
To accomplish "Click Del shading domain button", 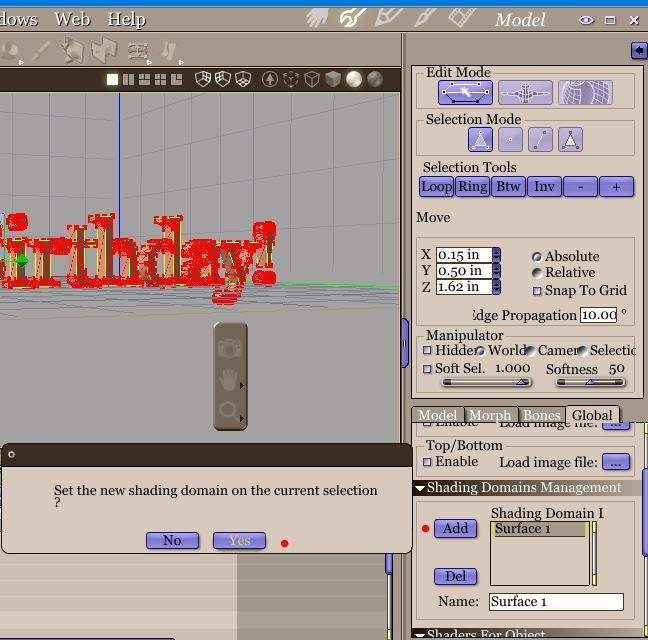I will (455, 576).
